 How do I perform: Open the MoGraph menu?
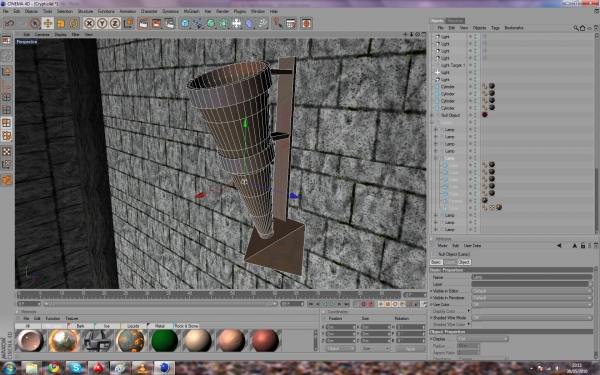(x=191, y=11)
